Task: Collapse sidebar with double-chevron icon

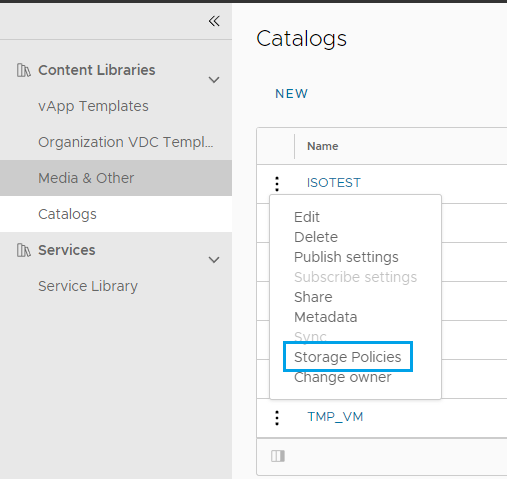Action: pos(214,21)
